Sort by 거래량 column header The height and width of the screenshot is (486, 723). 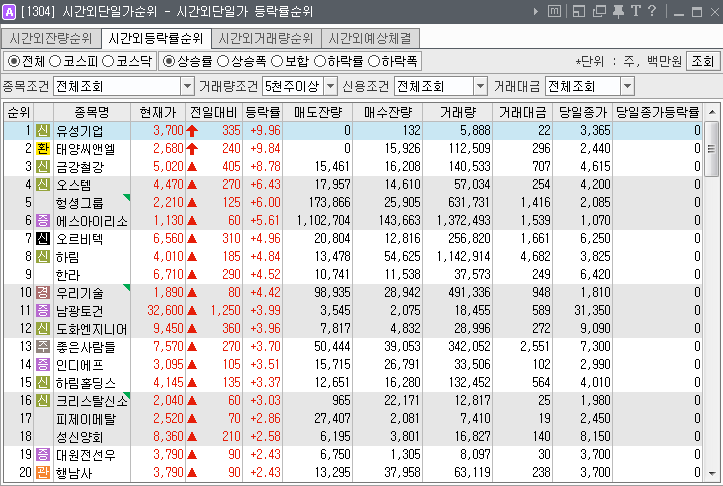tap(457, 112)
